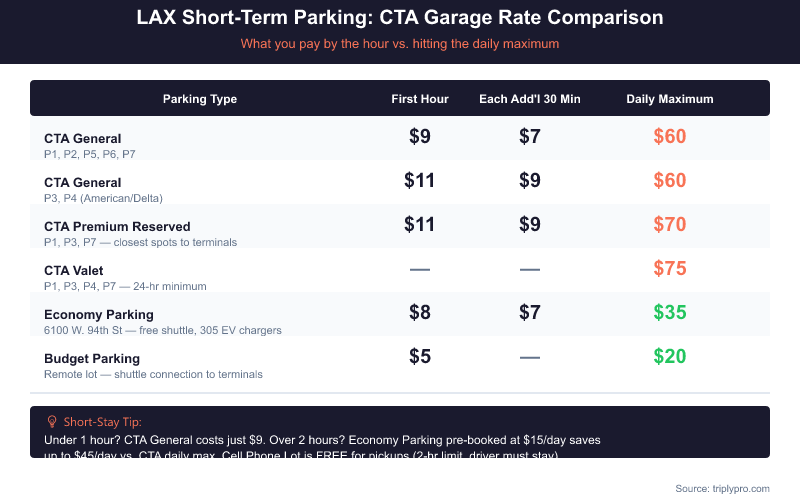This screenshot has height=500, width=800.
Task: Click the green $35 daily maximum price
Action: [670, 312]
